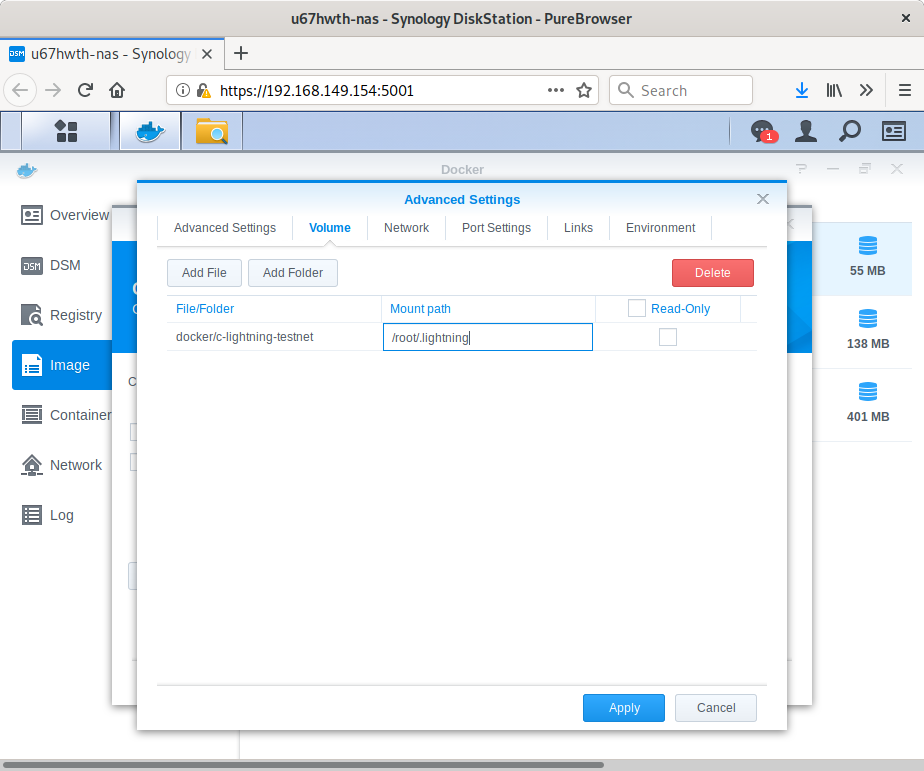924x771 pixels.
Task: Click the 138 MB image size icon
Action: tap(867, 319)
